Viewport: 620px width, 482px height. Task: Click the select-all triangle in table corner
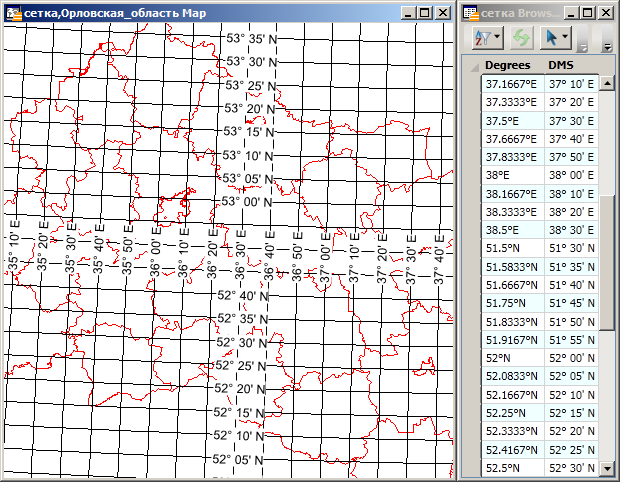point(474,66)
